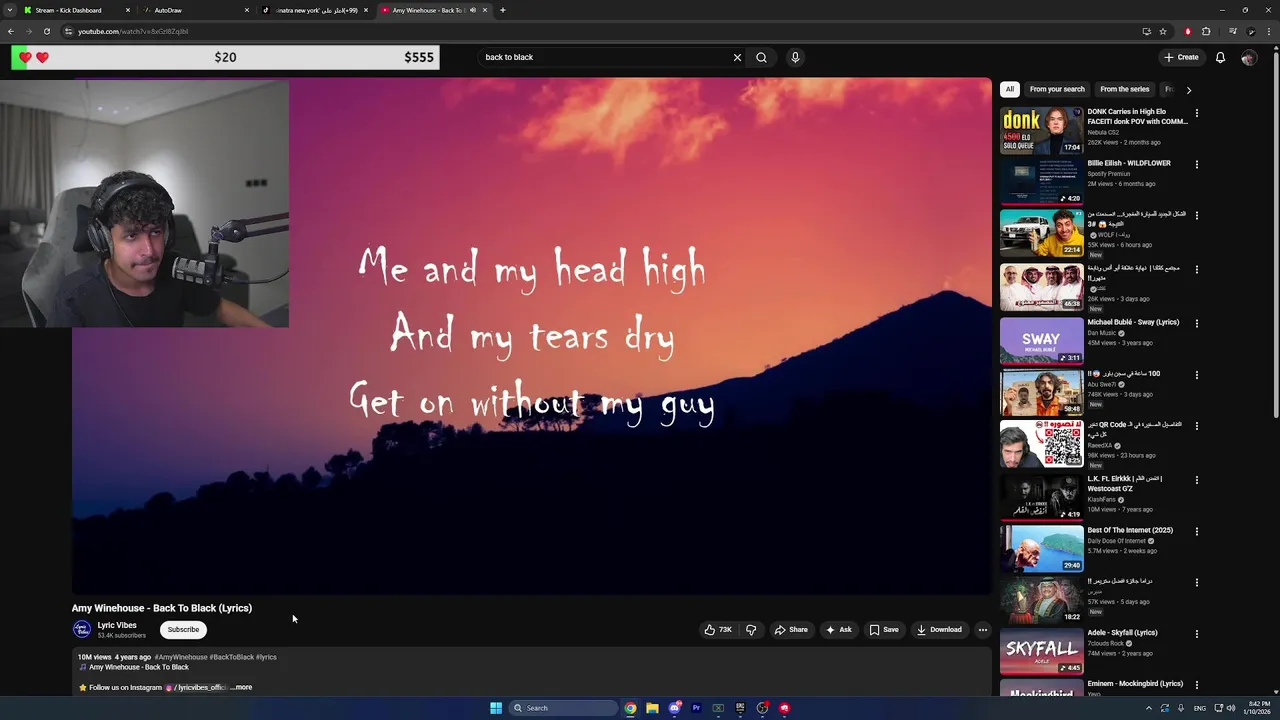Mute the Amy Winehouse tab audio icon
The image size is (1280, 720).
473,10
